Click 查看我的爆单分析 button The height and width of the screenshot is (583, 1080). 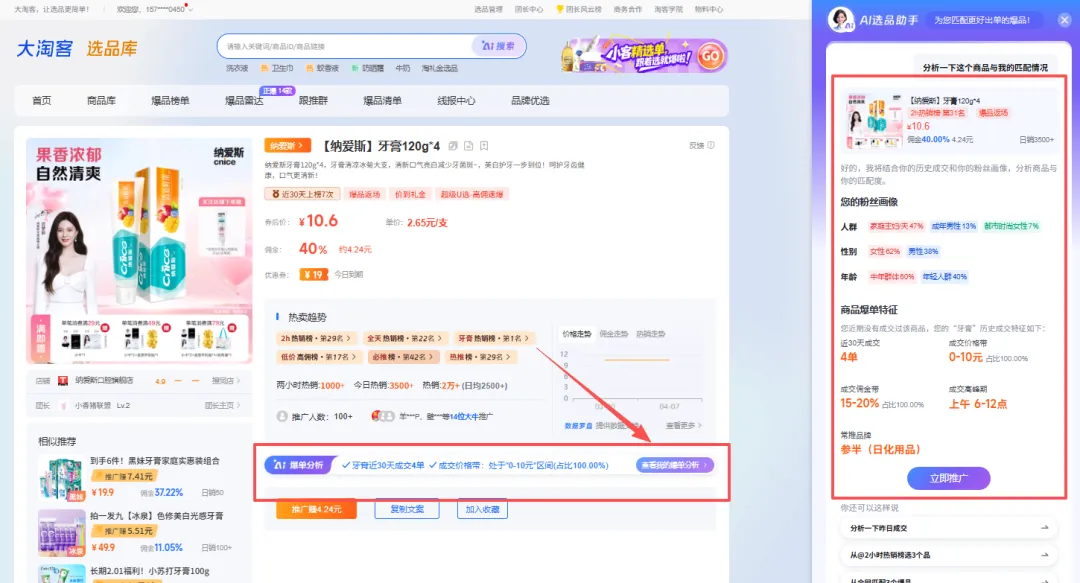point(674,465)
